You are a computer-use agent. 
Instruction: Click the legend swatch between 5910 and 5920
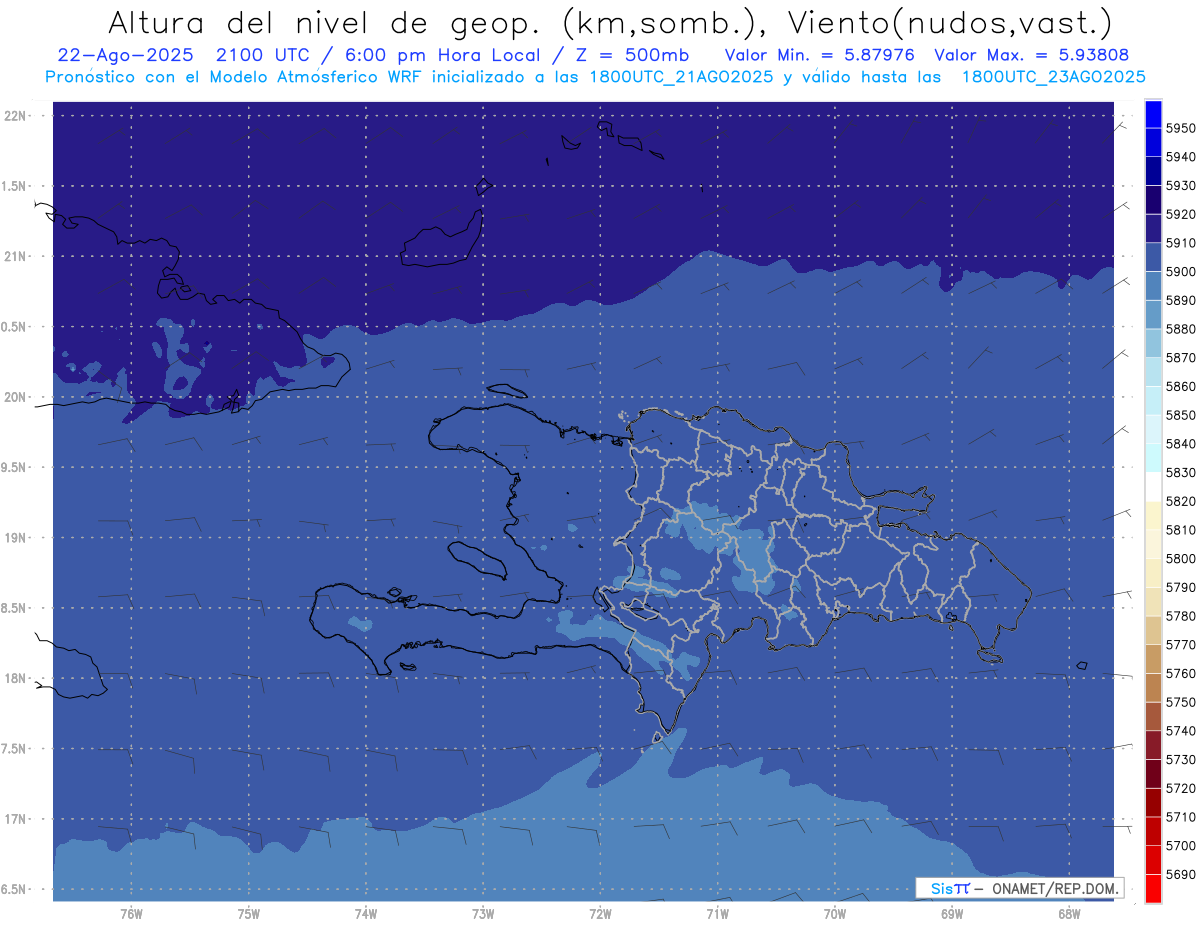(x=1153, y=229)
